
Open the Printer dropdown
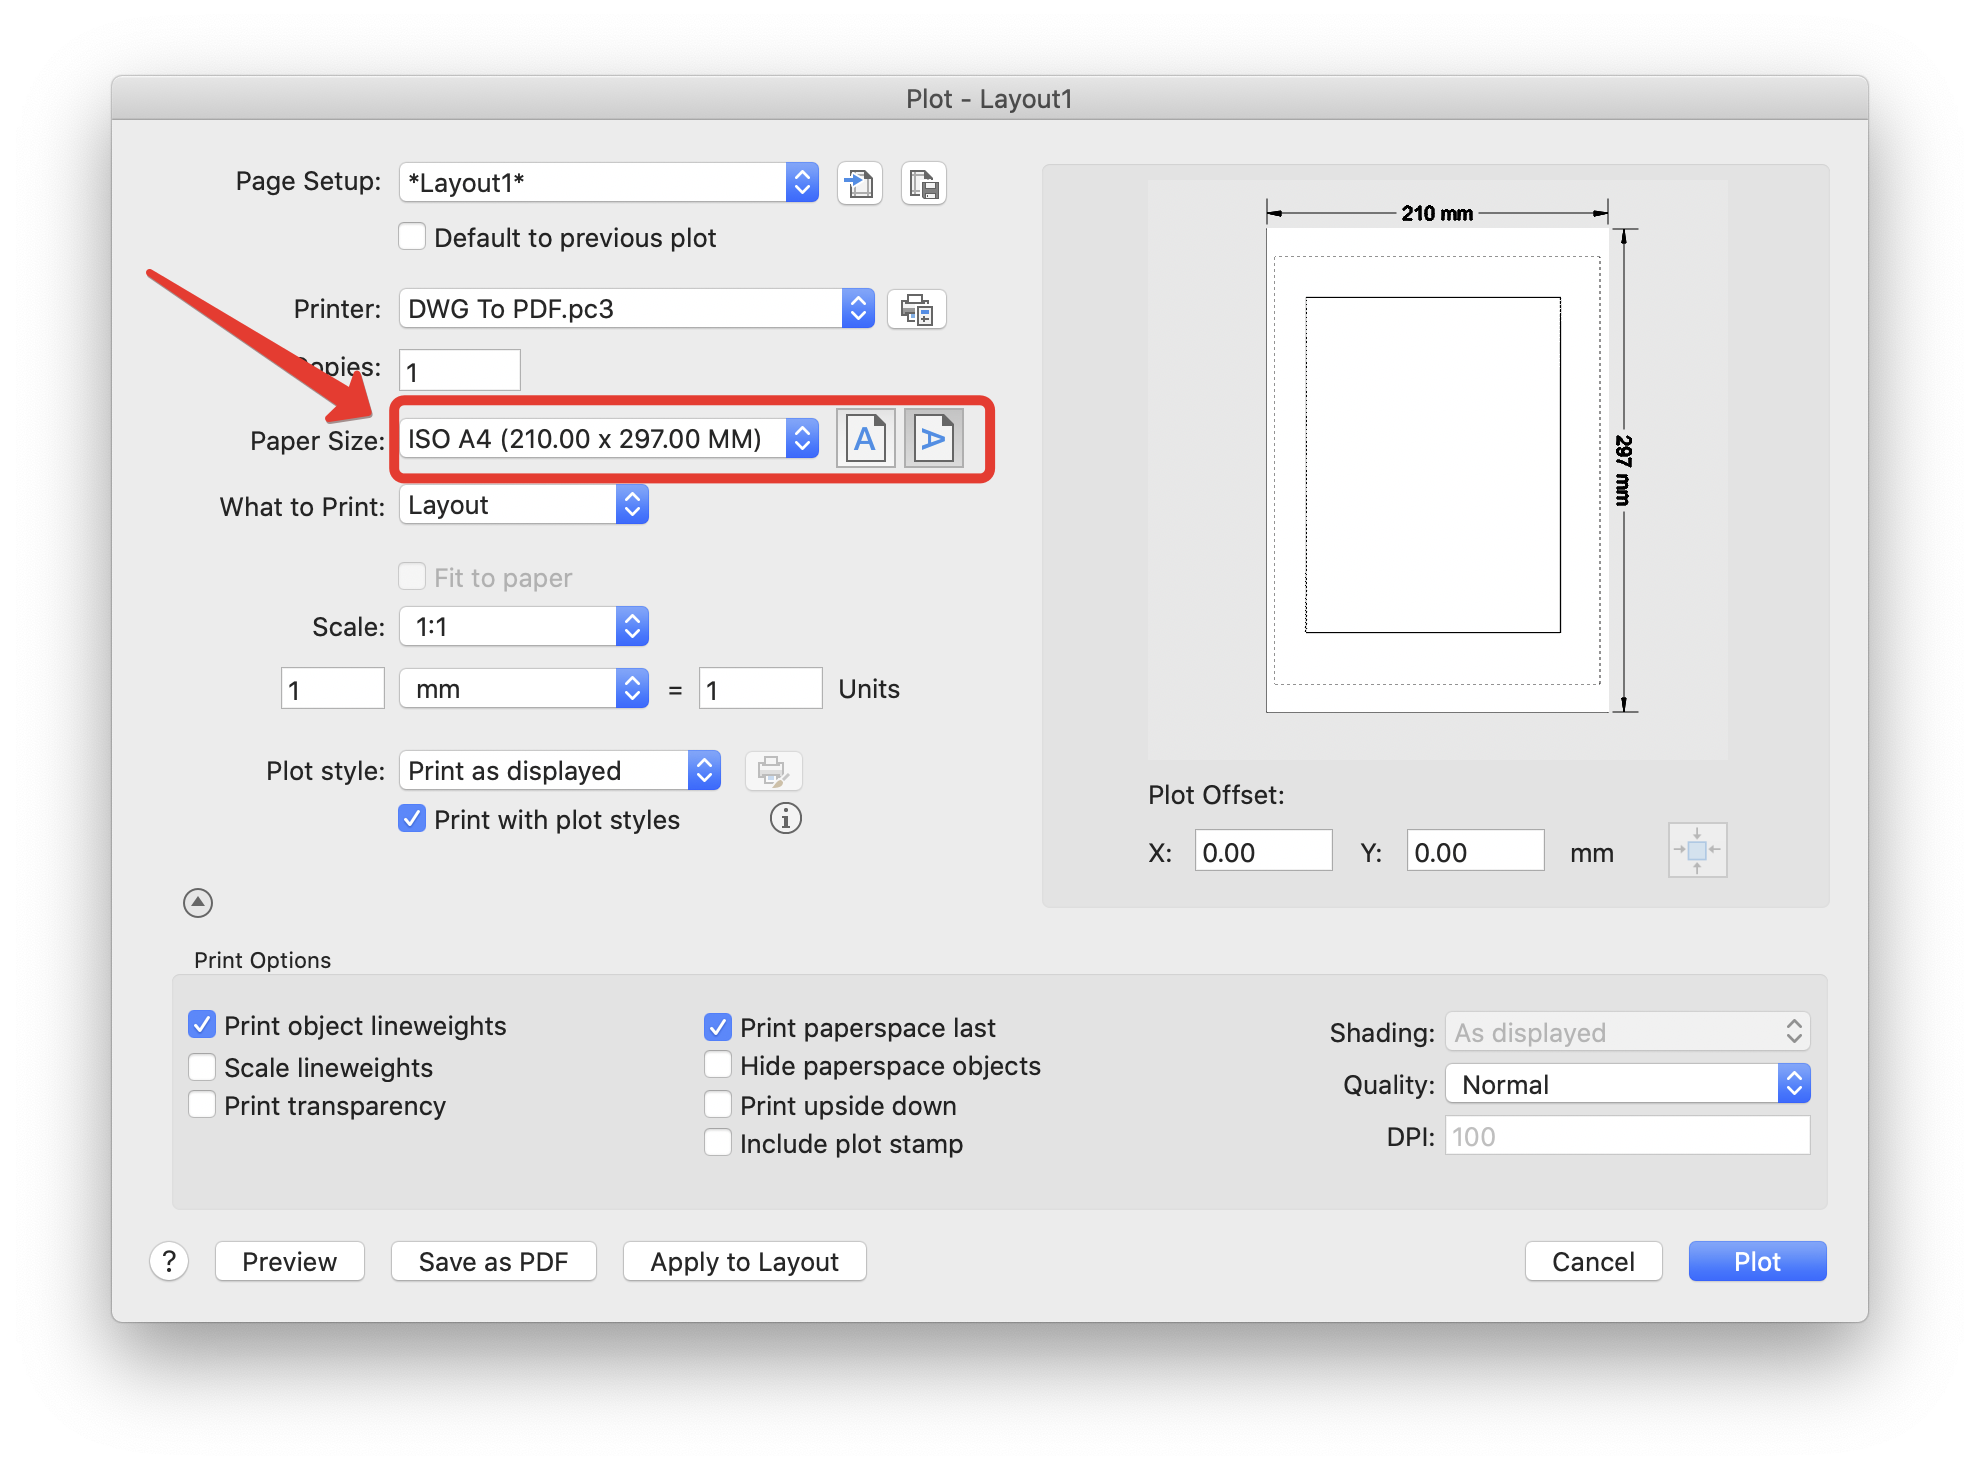[637, 309]
